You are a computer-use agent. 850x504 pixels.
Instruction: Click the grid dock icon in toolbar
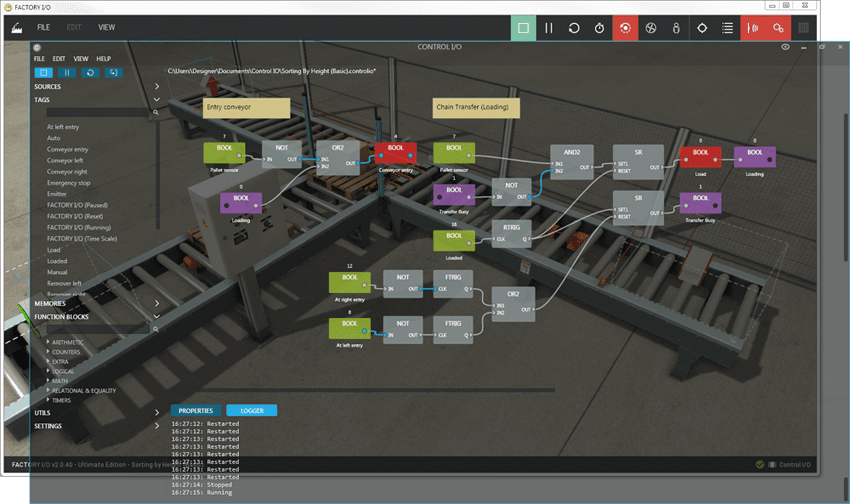803,28
